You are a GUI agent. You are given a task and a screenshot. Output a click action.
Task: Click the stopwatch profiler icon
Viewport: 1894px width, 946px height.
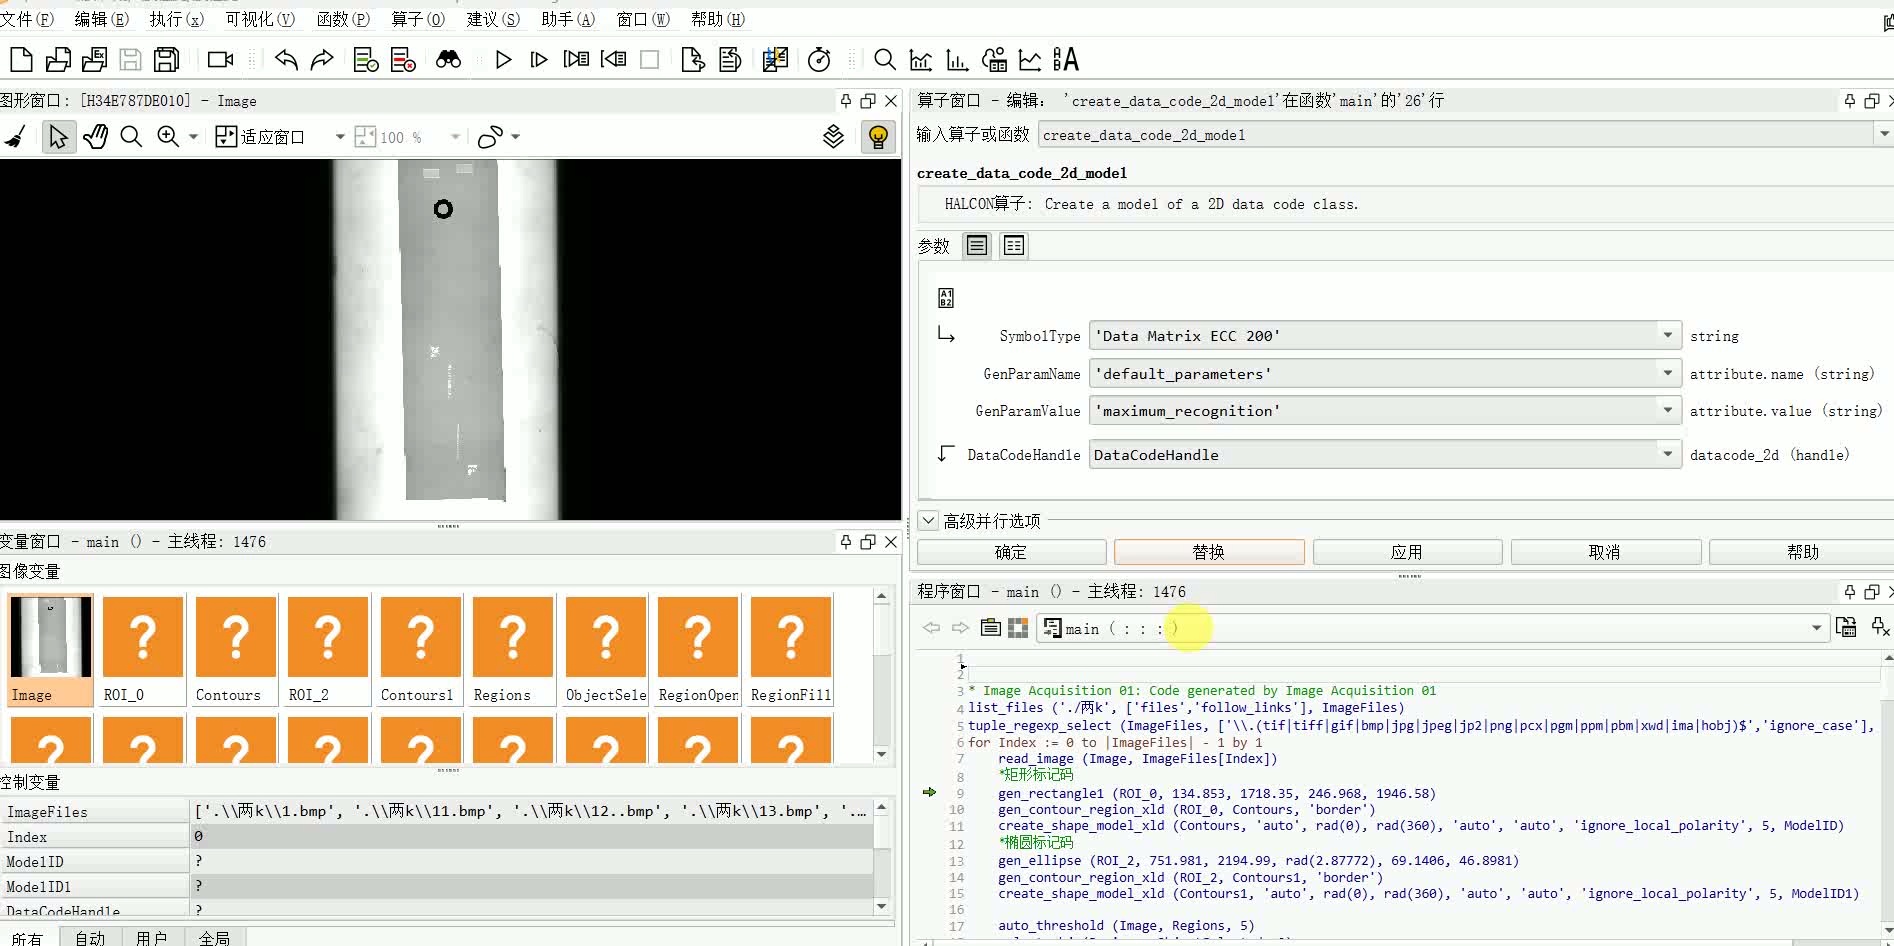click(819, 60)
